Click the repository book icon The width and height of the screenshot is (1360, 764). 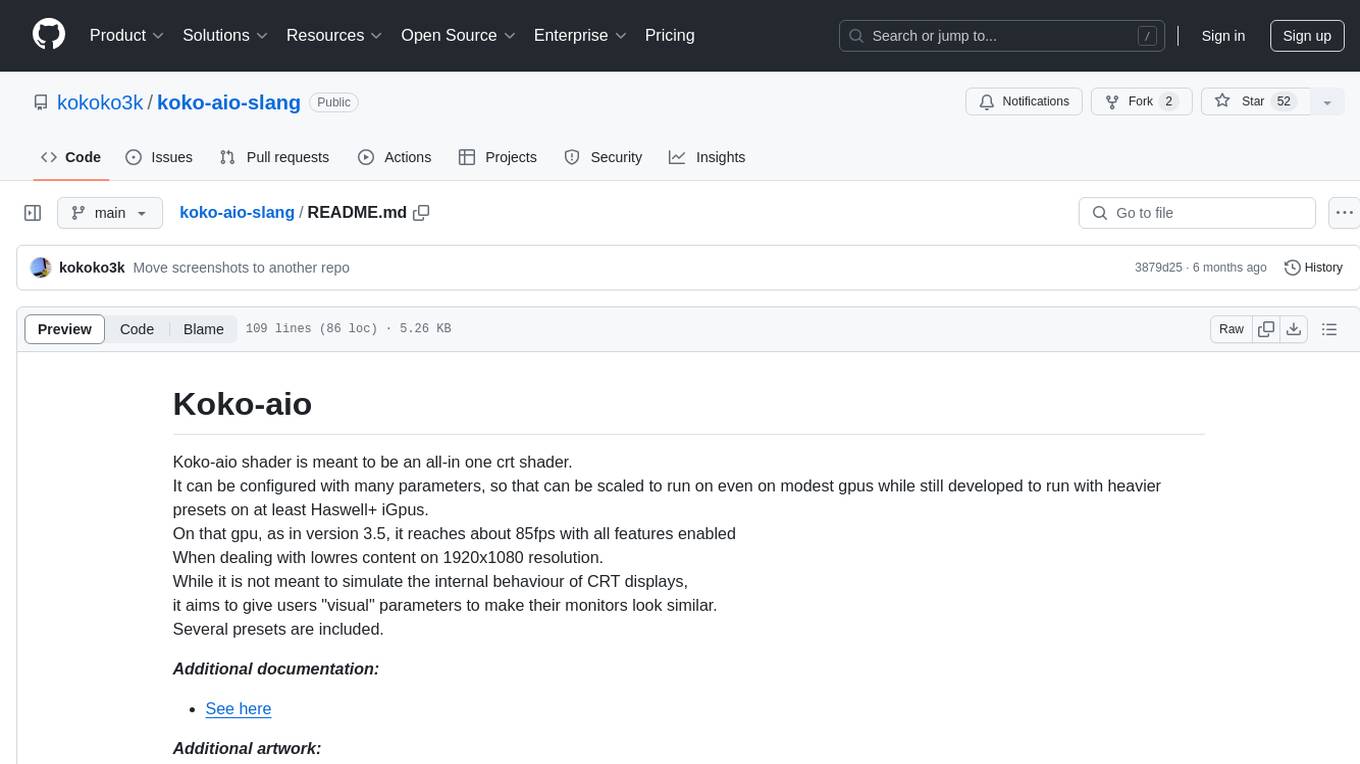pyautogui.click(x=40, y=102)
